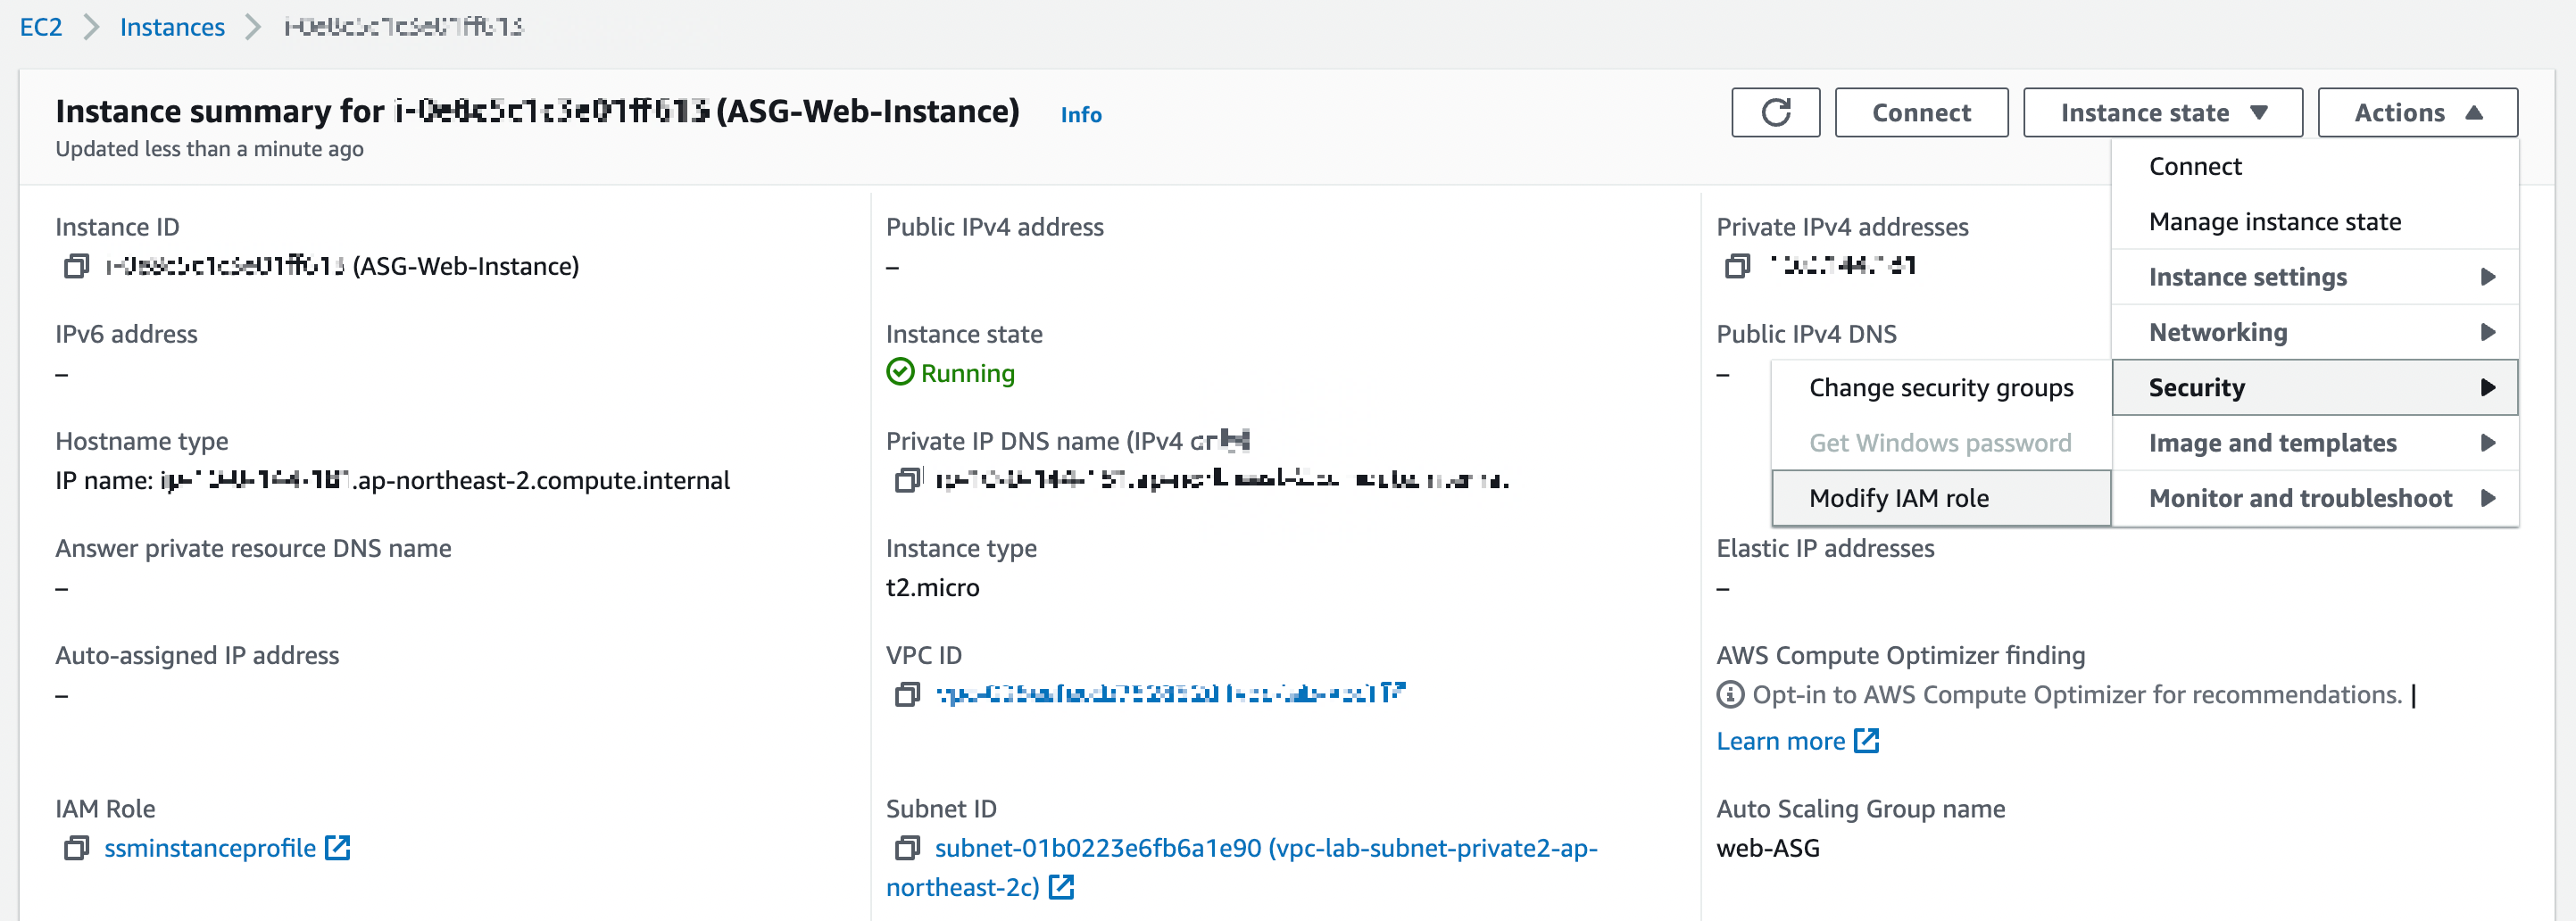
Task: Open the blurred VPC ID link
Action: click(x=1170, y=694)
